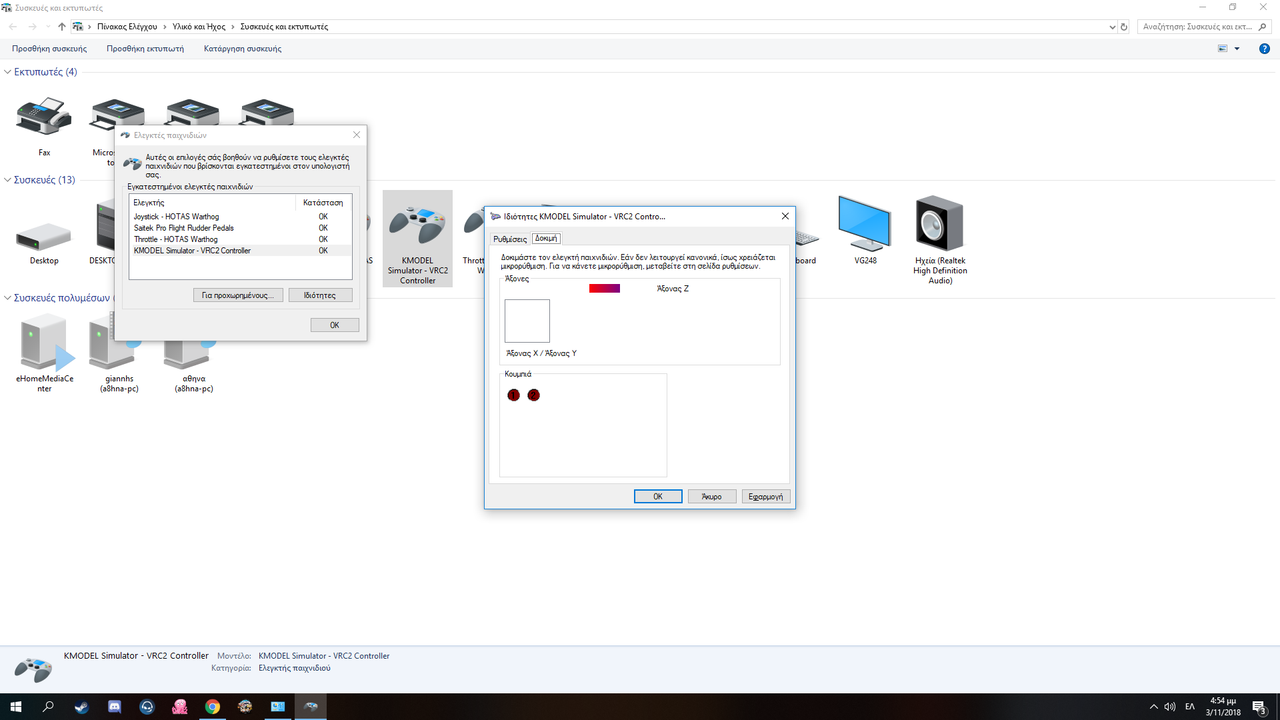Click the first red button indicator

[x=514, y=395]
